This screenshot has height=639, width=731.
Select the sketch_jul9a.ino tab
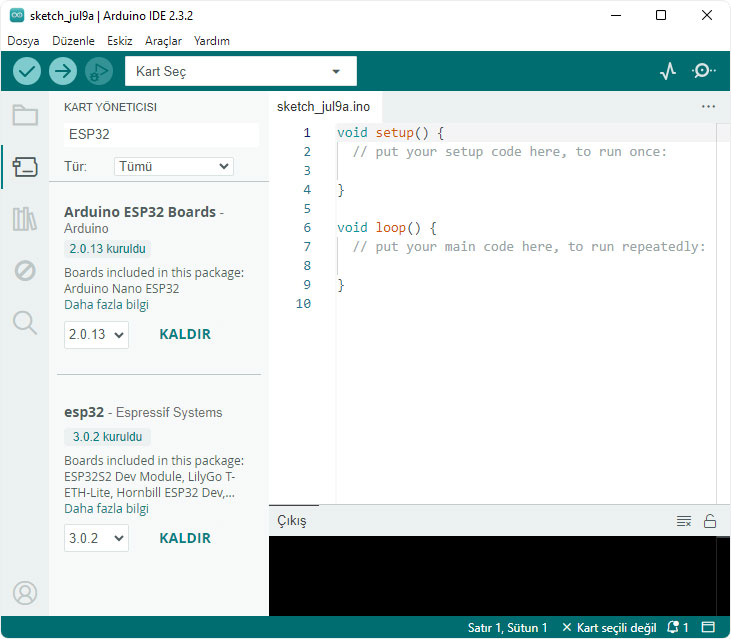coord(324,107)
